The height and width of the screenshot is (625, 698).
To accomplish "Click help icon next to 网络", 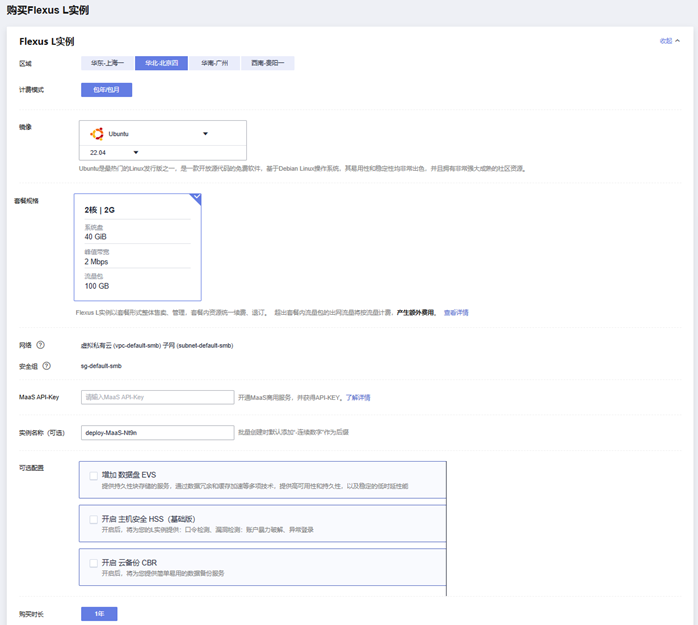I will (40, 345).
